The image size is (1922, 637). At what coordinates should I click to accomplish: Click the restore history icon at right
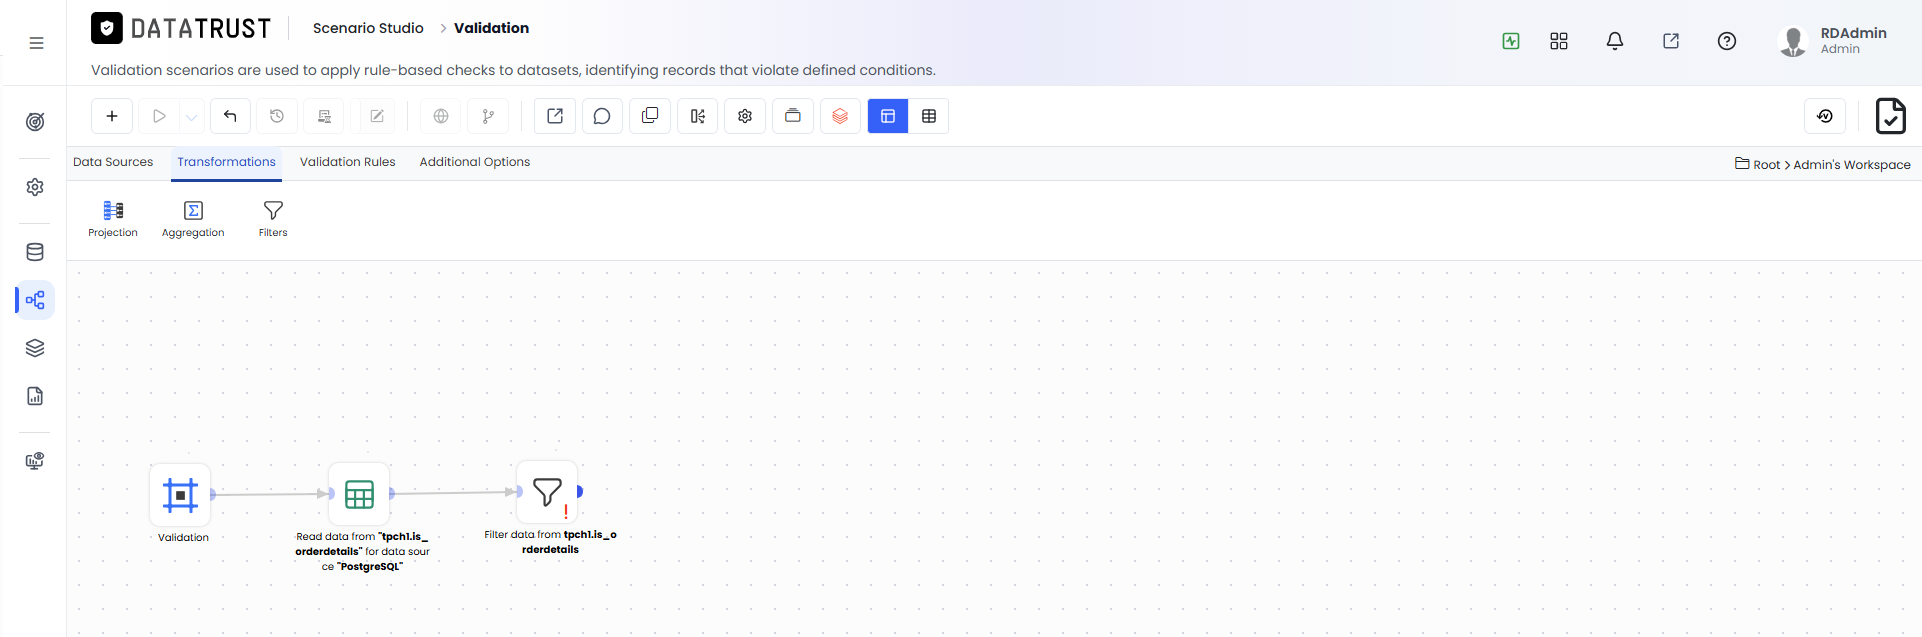click(1825, 116)
